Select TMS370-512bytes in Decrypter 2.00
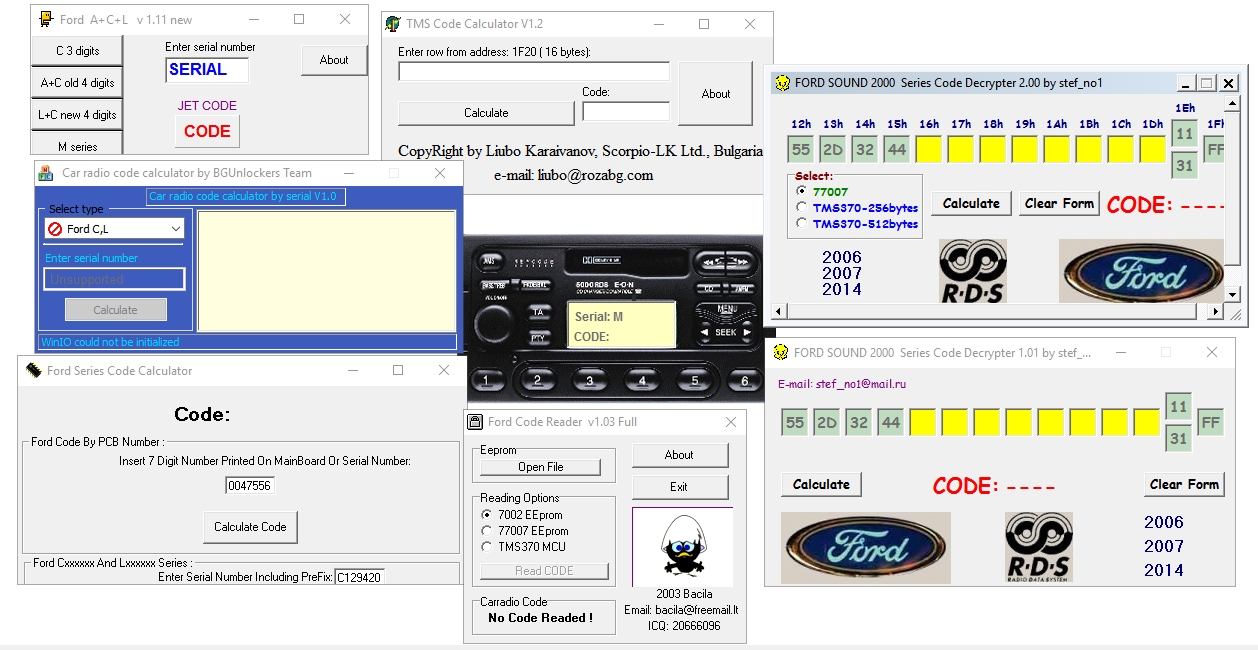 801,224
